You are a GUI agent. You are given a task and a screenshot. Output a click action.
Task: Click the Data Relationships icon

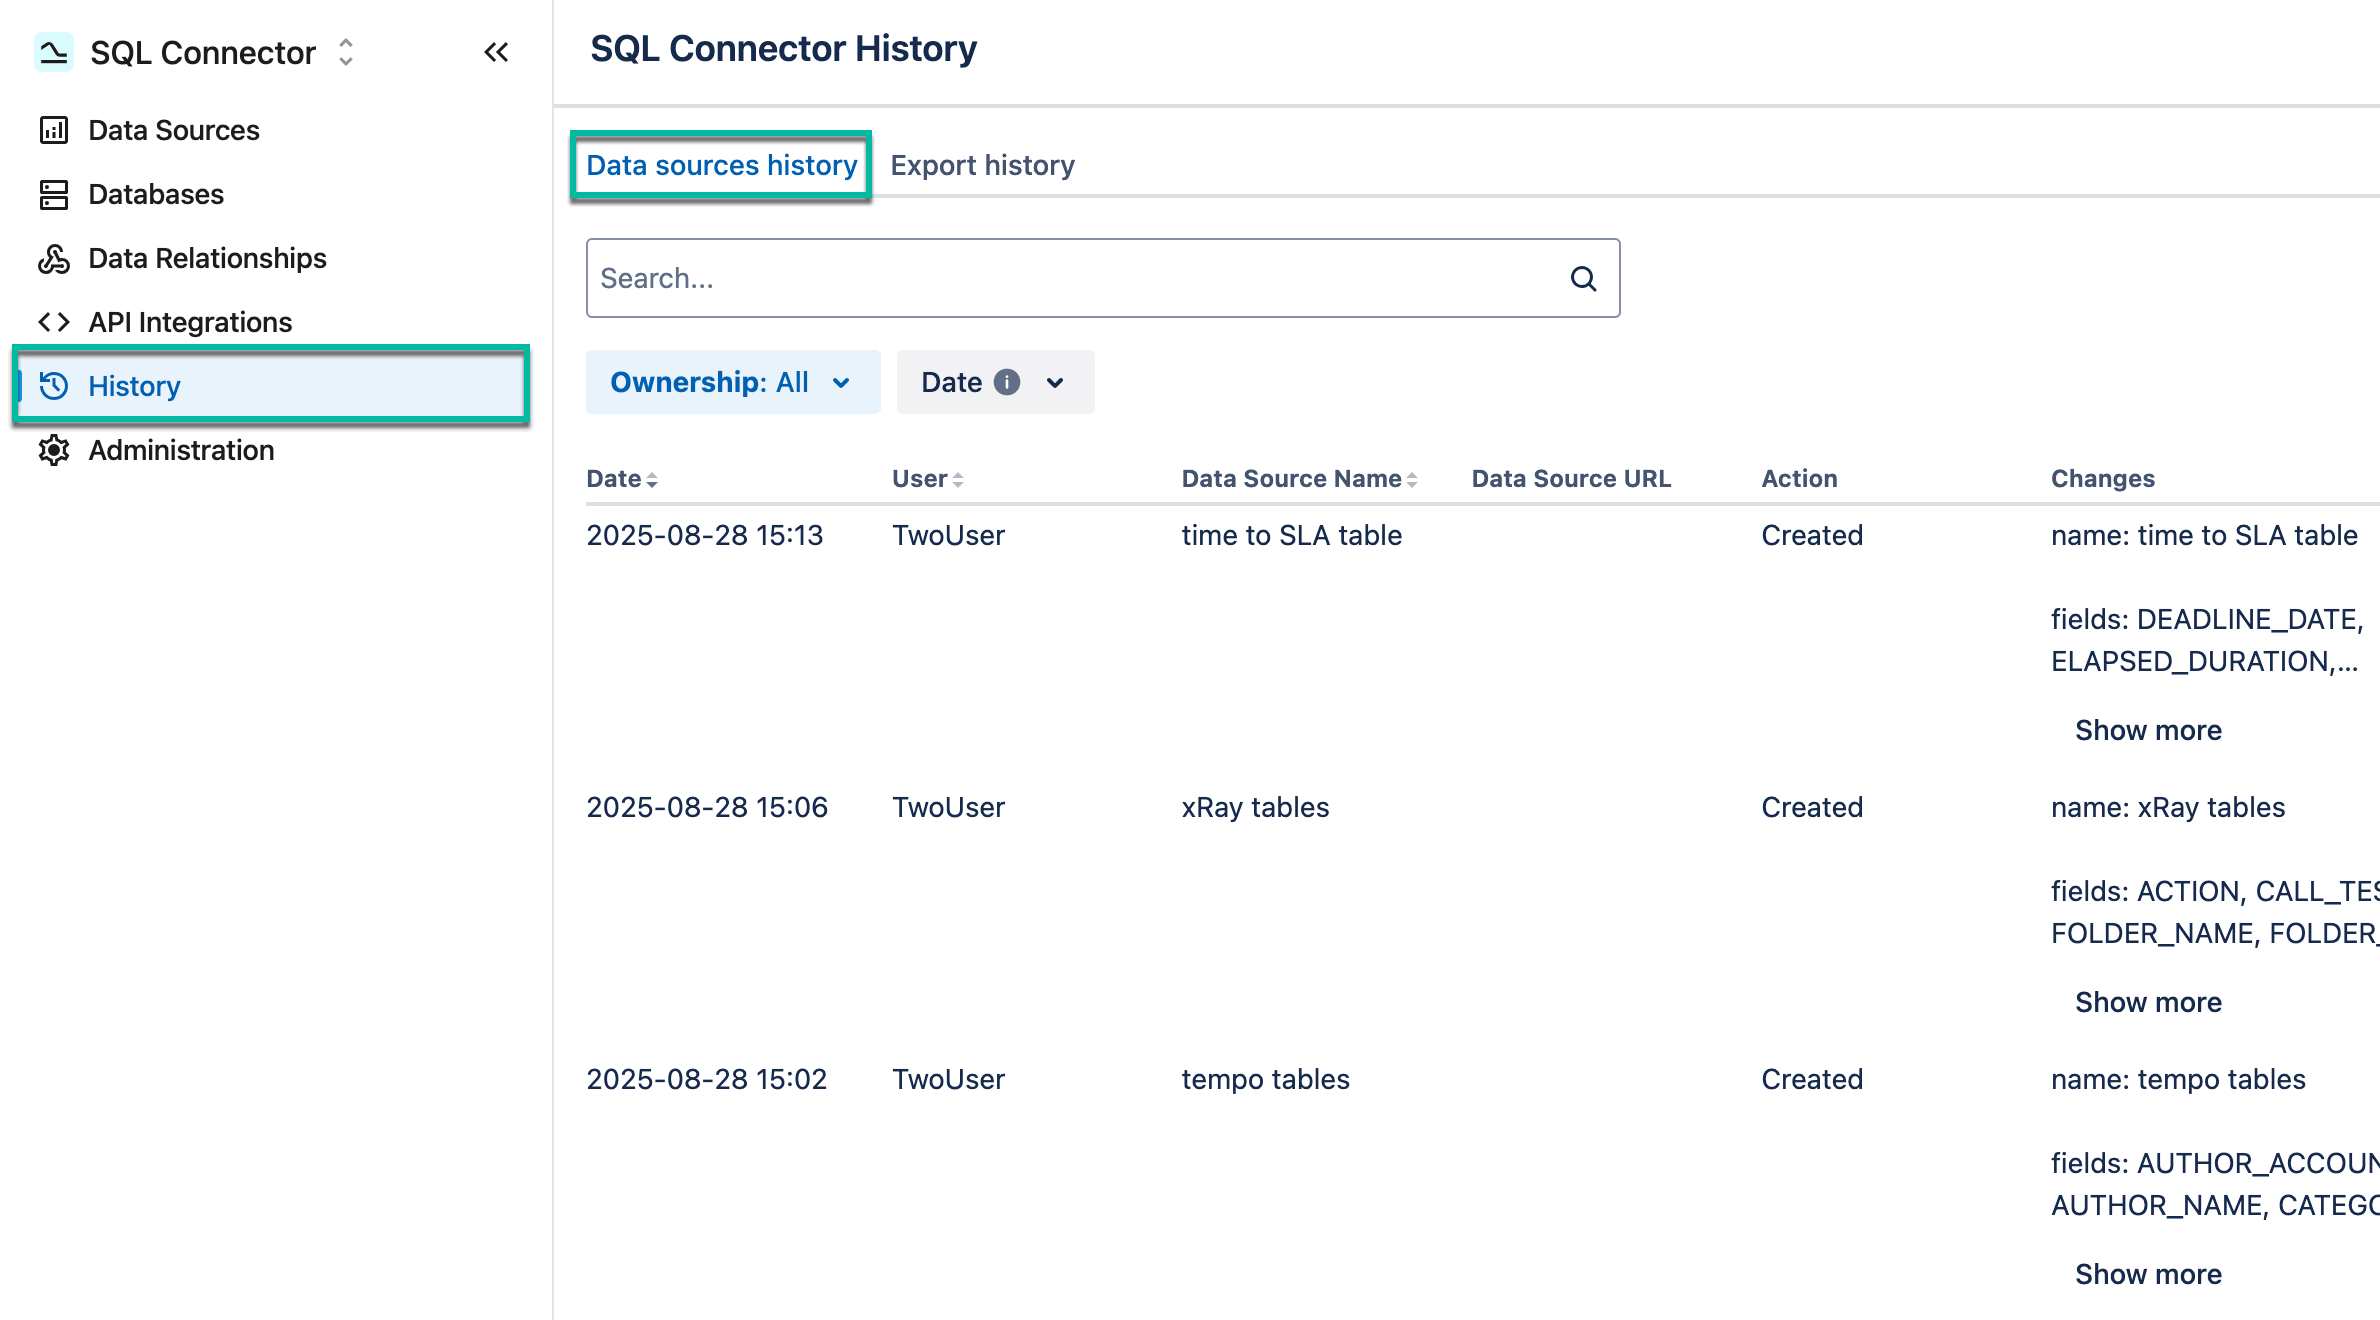tap(54, 258)
